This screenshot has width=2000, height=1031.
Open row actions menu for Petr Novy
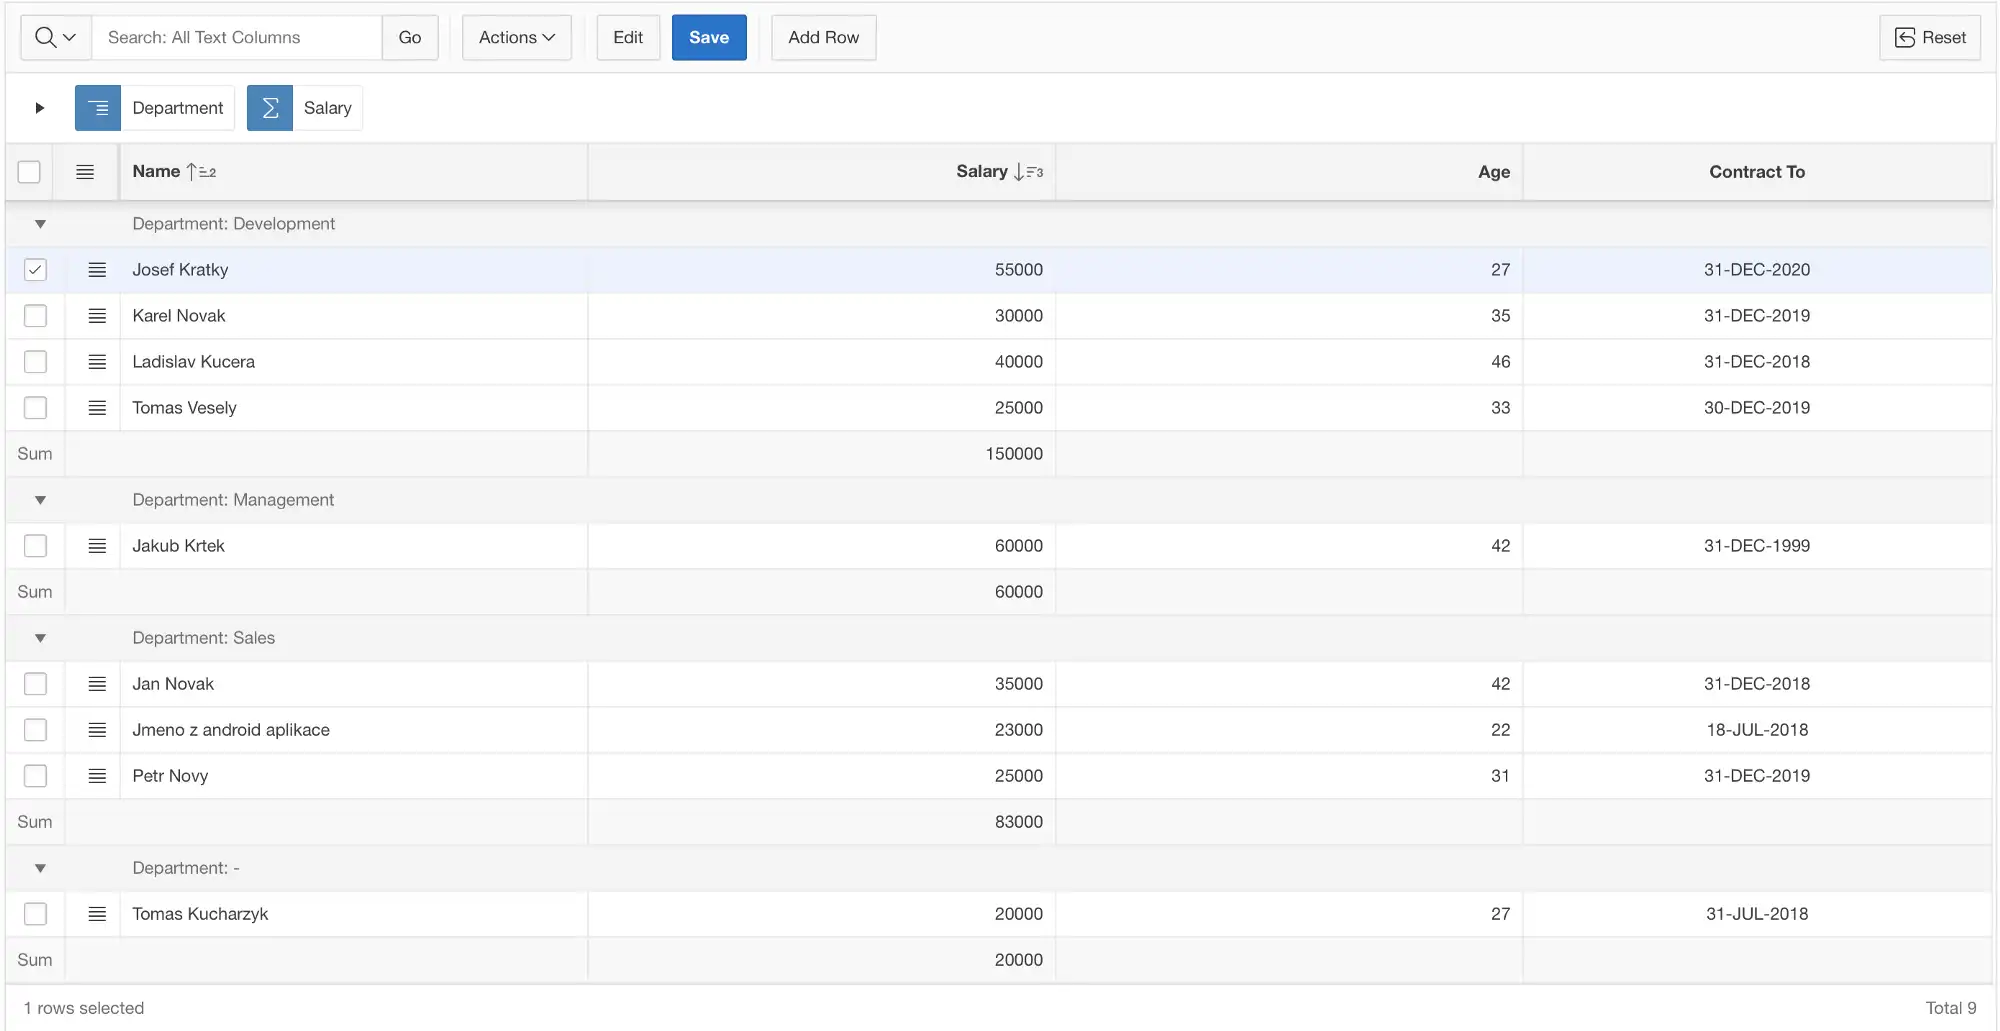[97, 776]
